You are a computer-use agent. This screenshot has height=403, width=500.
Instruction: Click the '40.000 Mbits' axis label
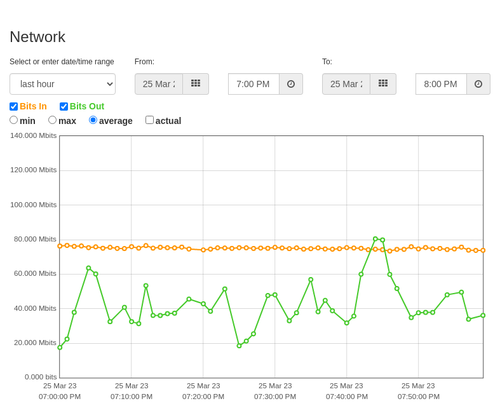pyautogui.click(x=35, y=308)
